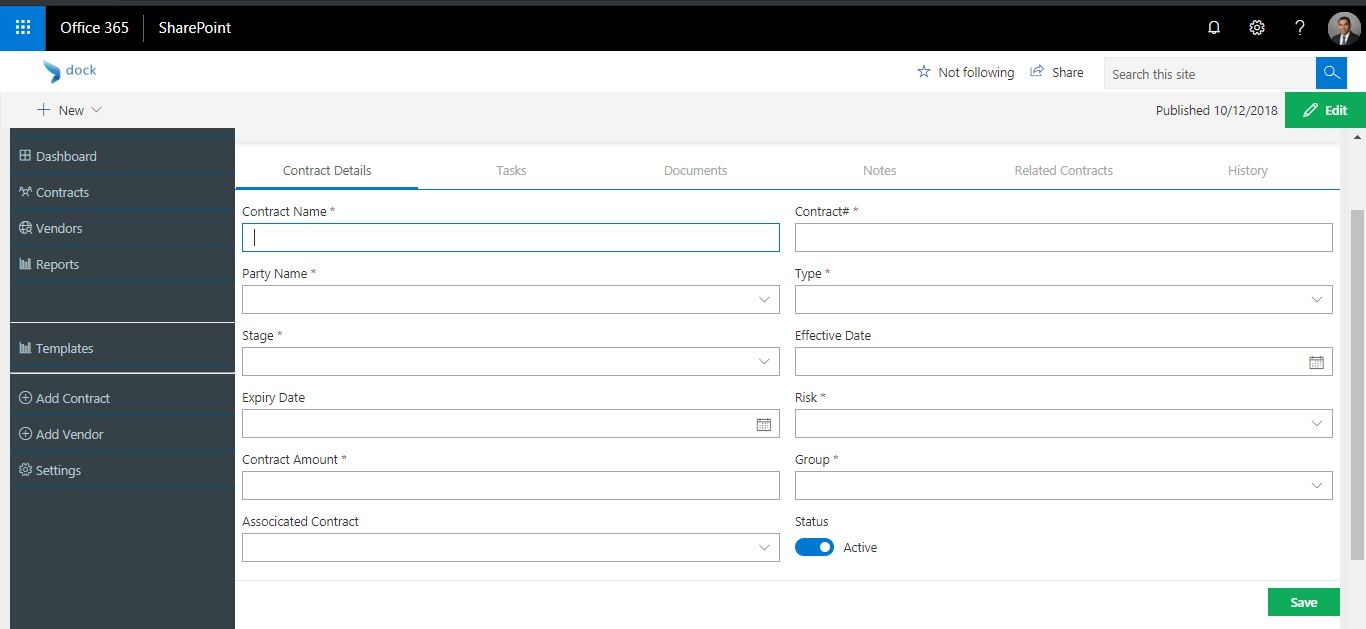Click the search magnifier icon
The image size is (1366, 629).
click(x=1331, y=72)
